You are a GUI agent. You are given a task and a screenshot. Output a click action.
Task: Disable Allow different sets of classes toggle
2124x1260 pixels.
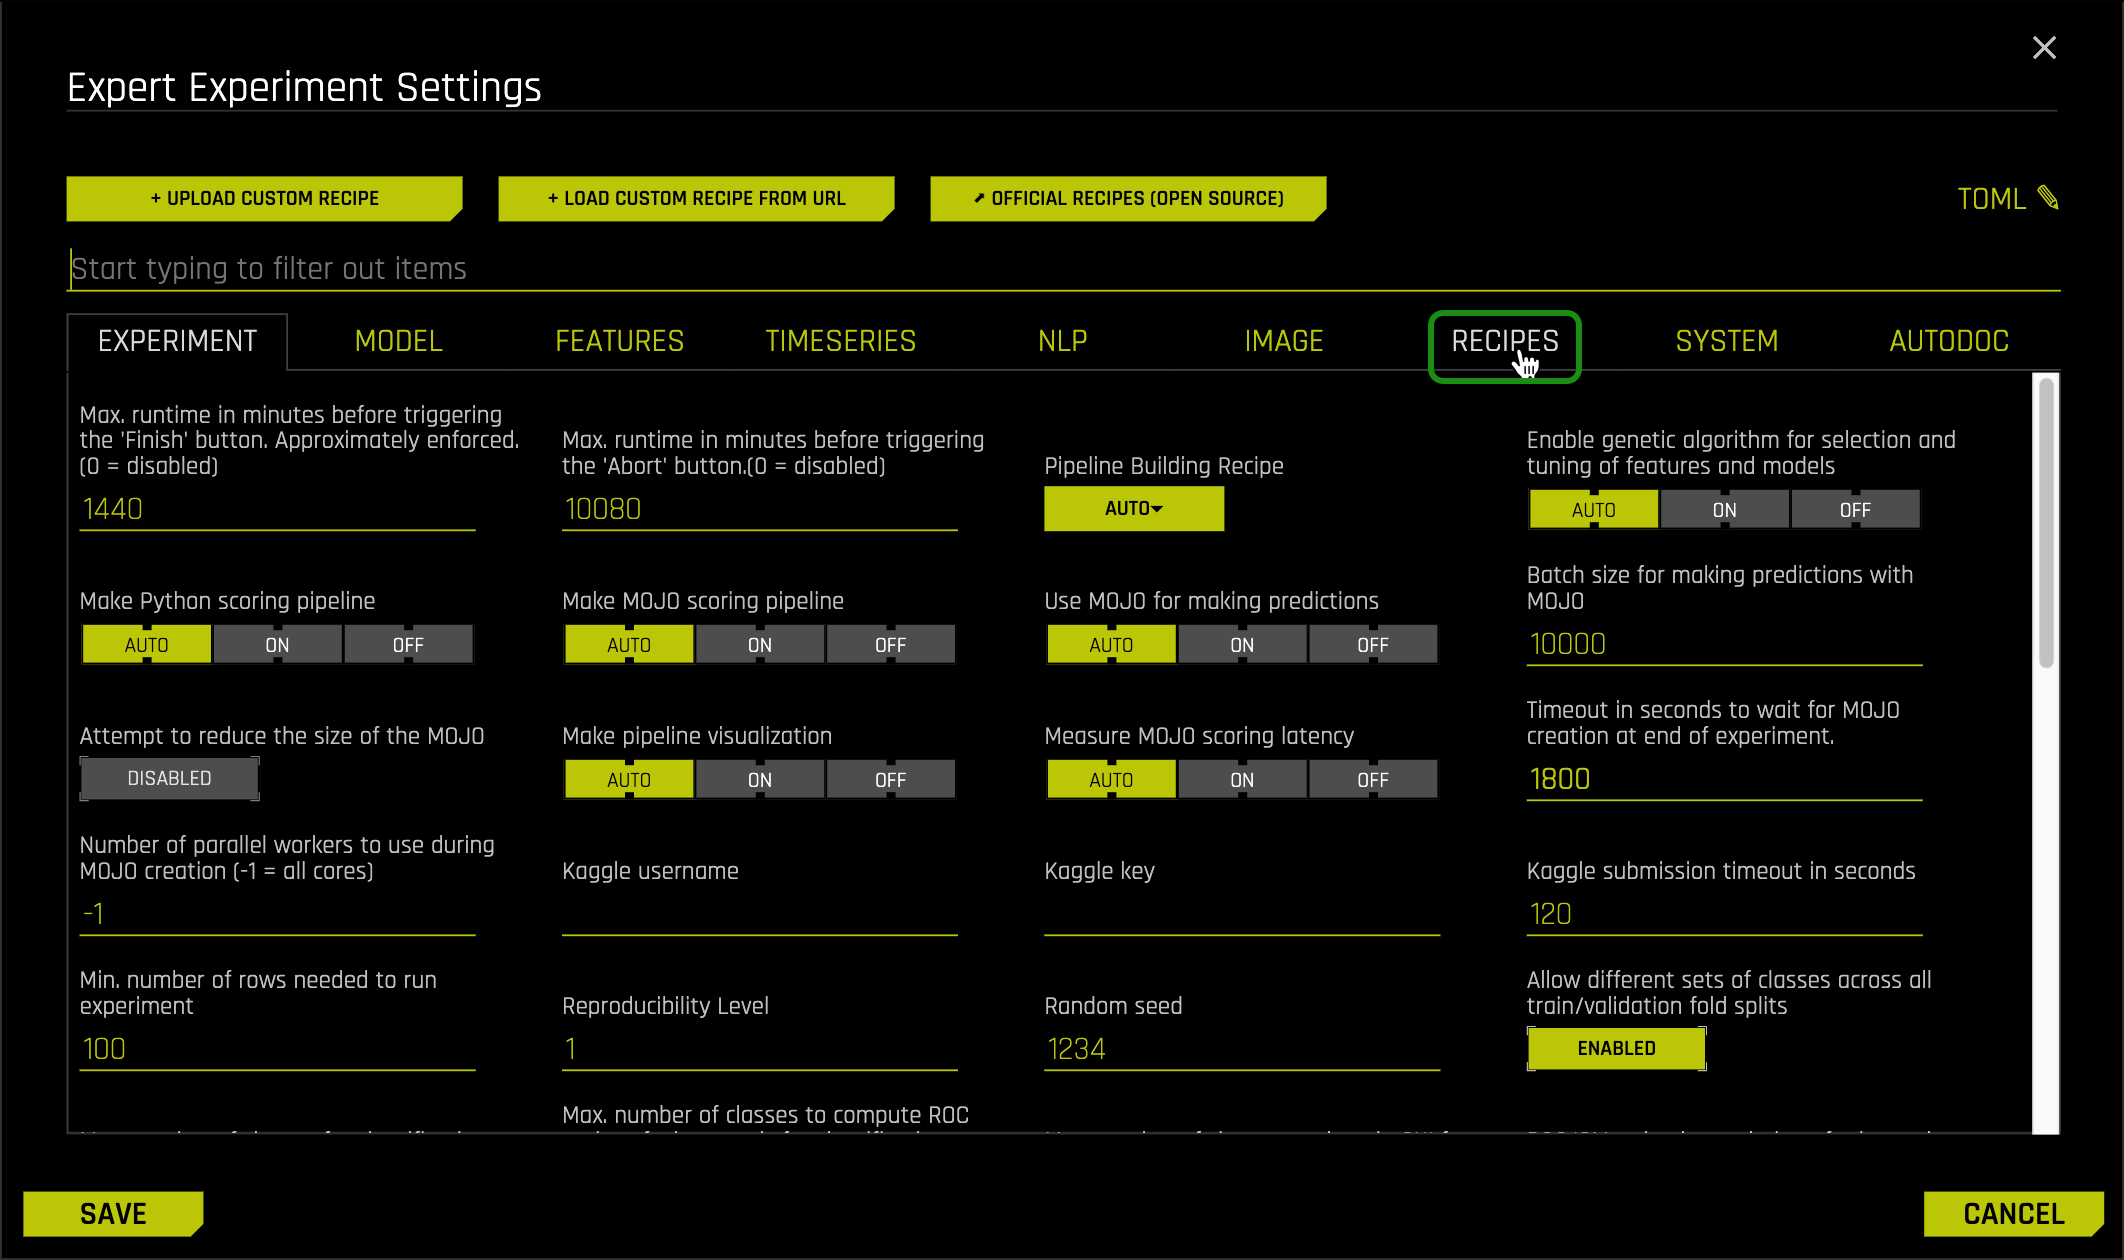point(1616,1048)
